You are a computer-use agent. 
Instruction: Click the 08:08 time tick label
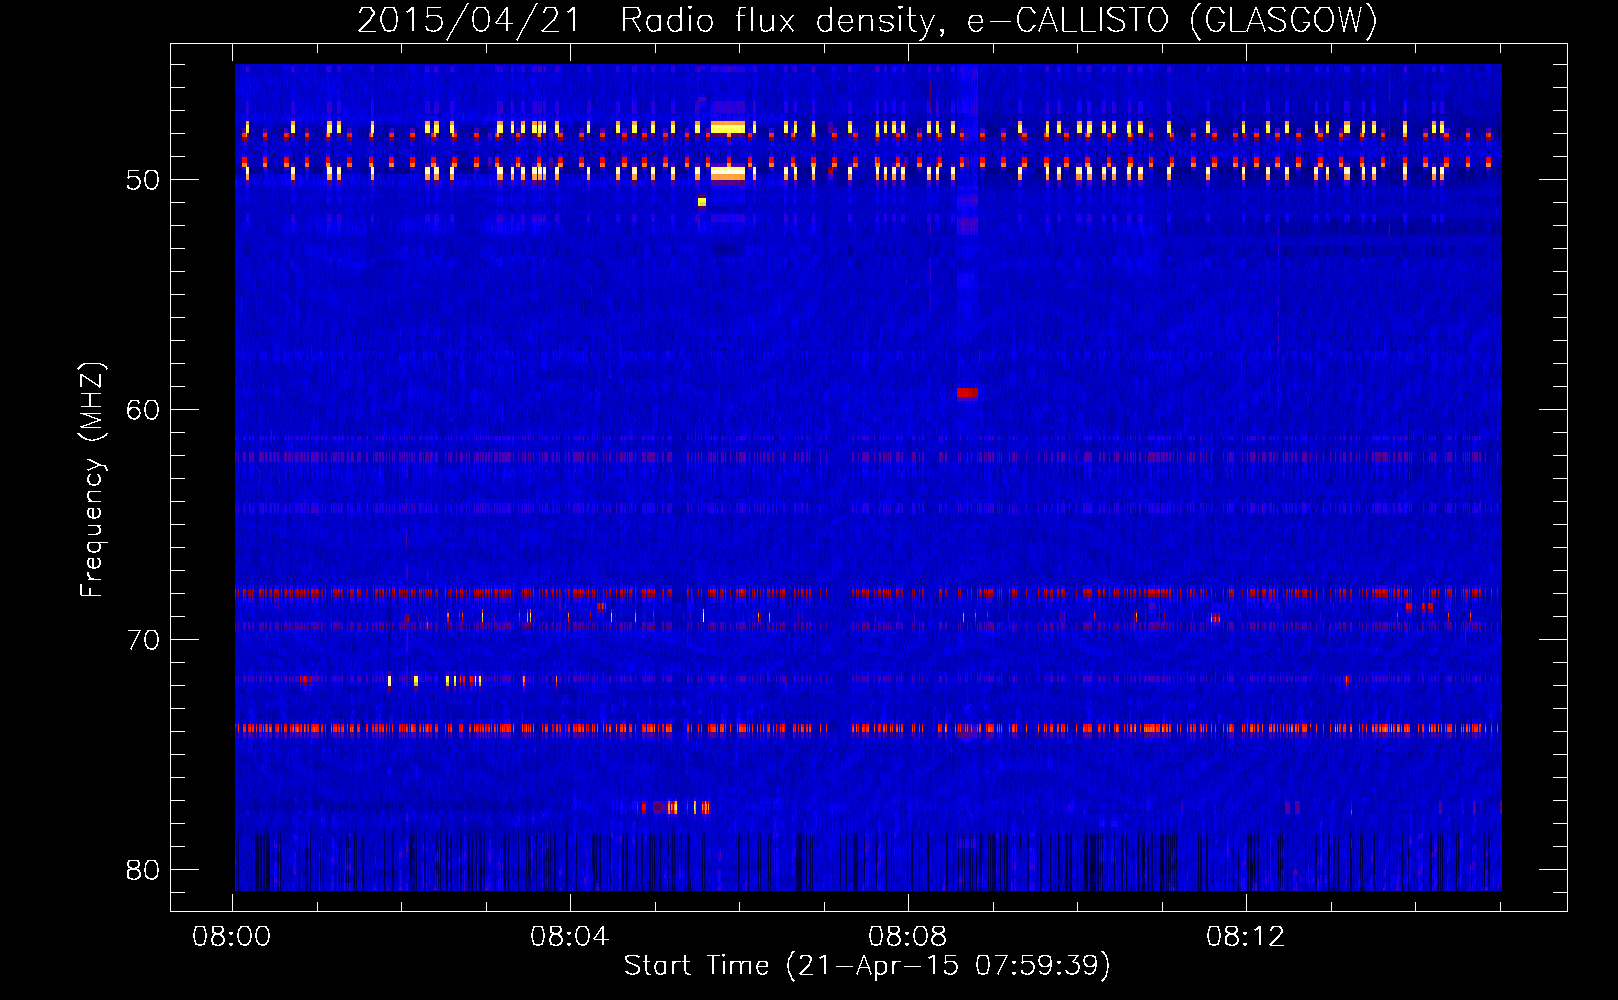coord(907,937)
